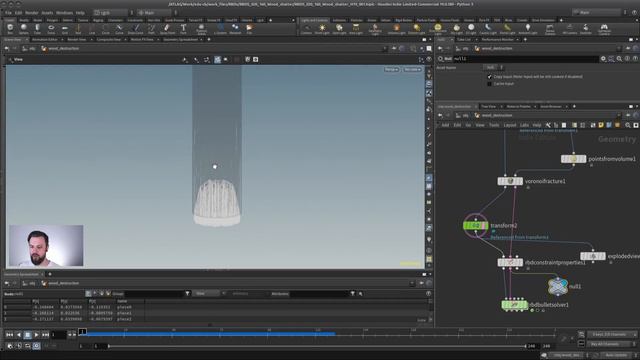Screen dimensions: 640x360
Task: Click the frame range slider bar
Action: pyautogui.click(x=317, y=346)
